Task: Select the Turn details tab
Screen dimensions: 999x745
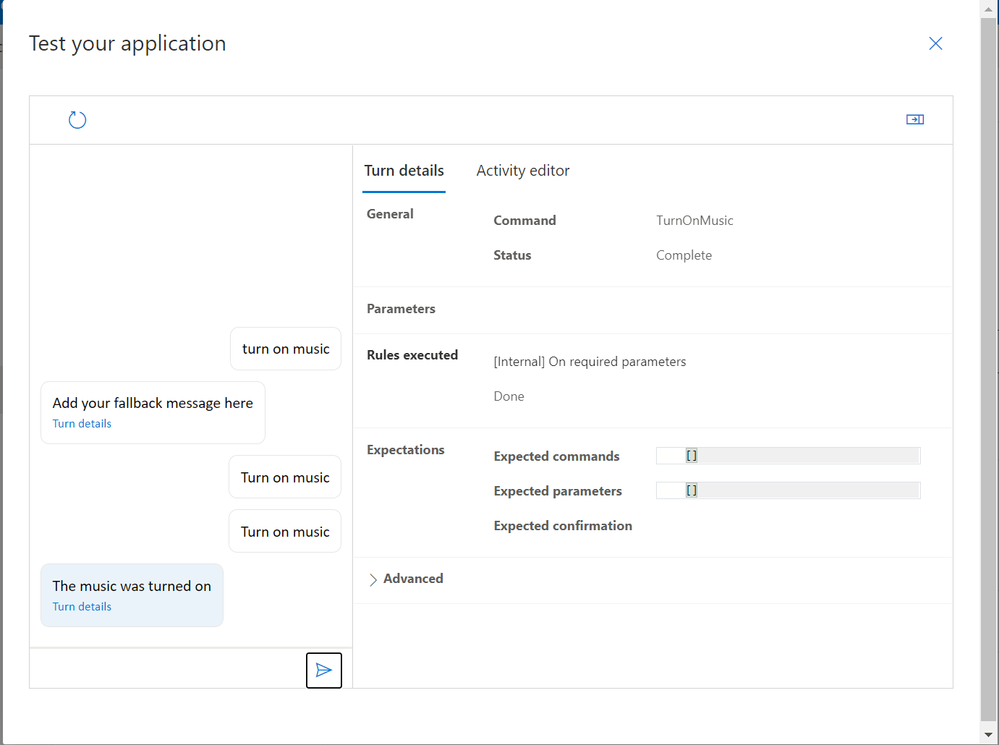Action: click(x=404, y=171)
